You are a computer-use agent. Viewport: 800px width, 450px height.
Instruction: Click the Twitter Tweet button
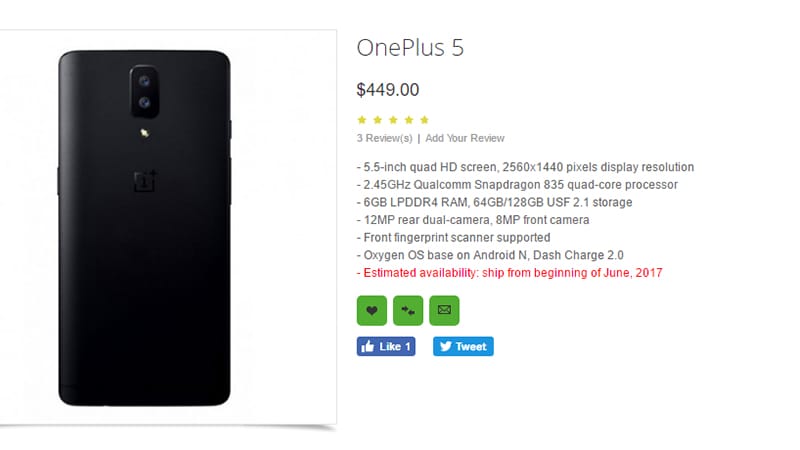click(463, 346)
